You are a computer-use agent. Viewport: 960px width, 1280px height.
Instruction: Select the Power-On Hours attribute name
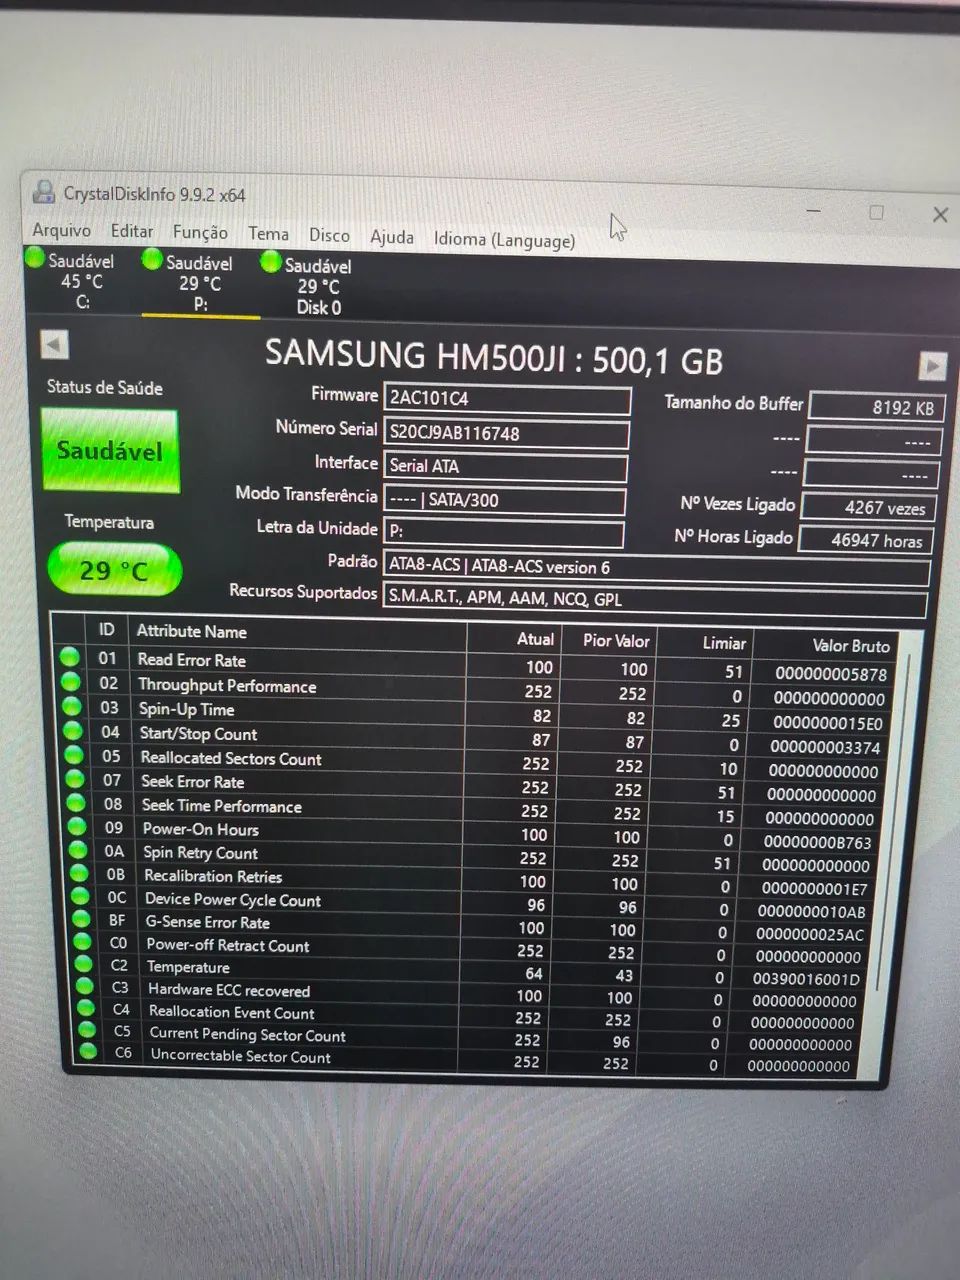click(x=200, y=829)
